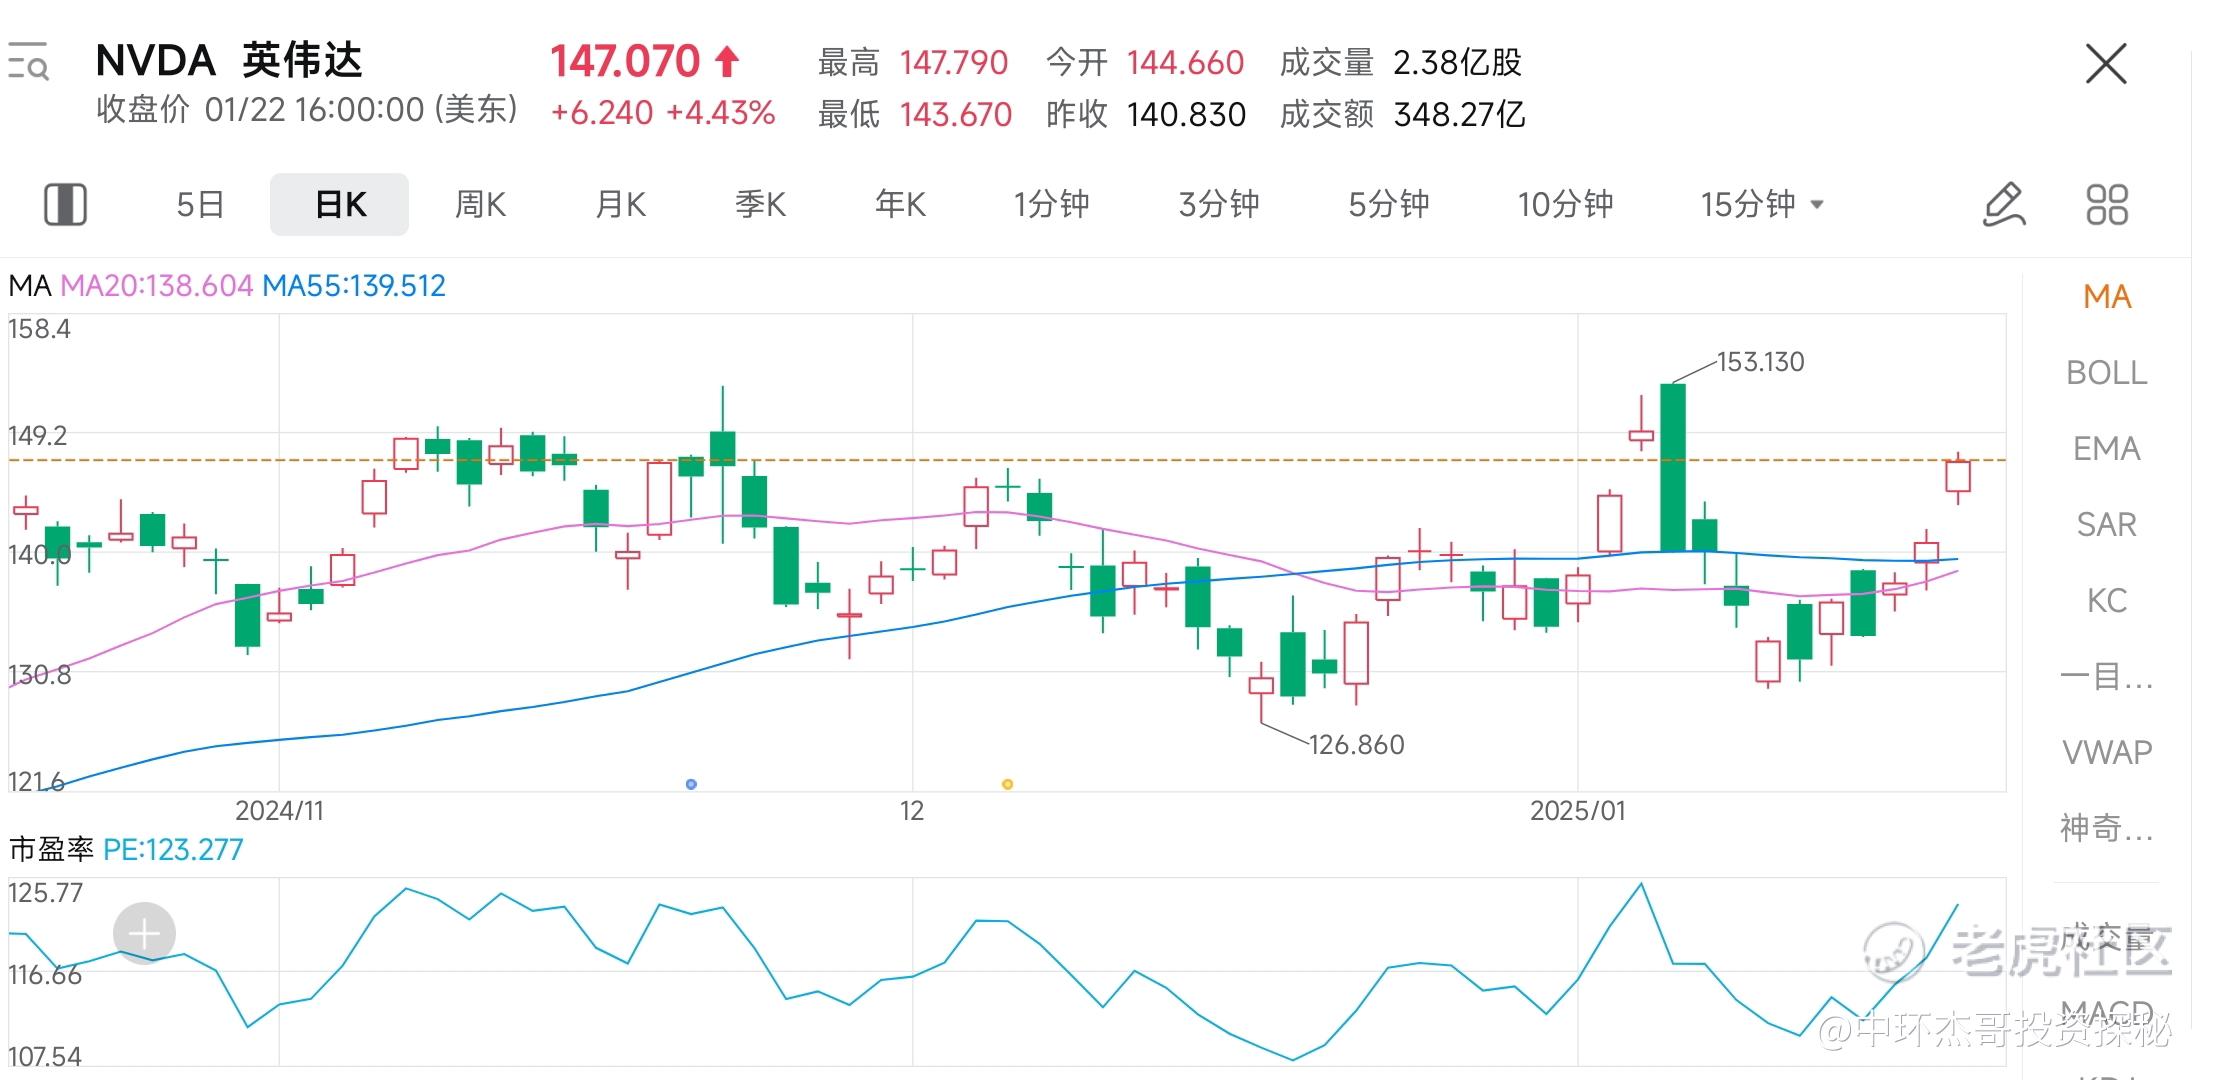
Task: Click the +4.43% change percentage
Action: 720,113
